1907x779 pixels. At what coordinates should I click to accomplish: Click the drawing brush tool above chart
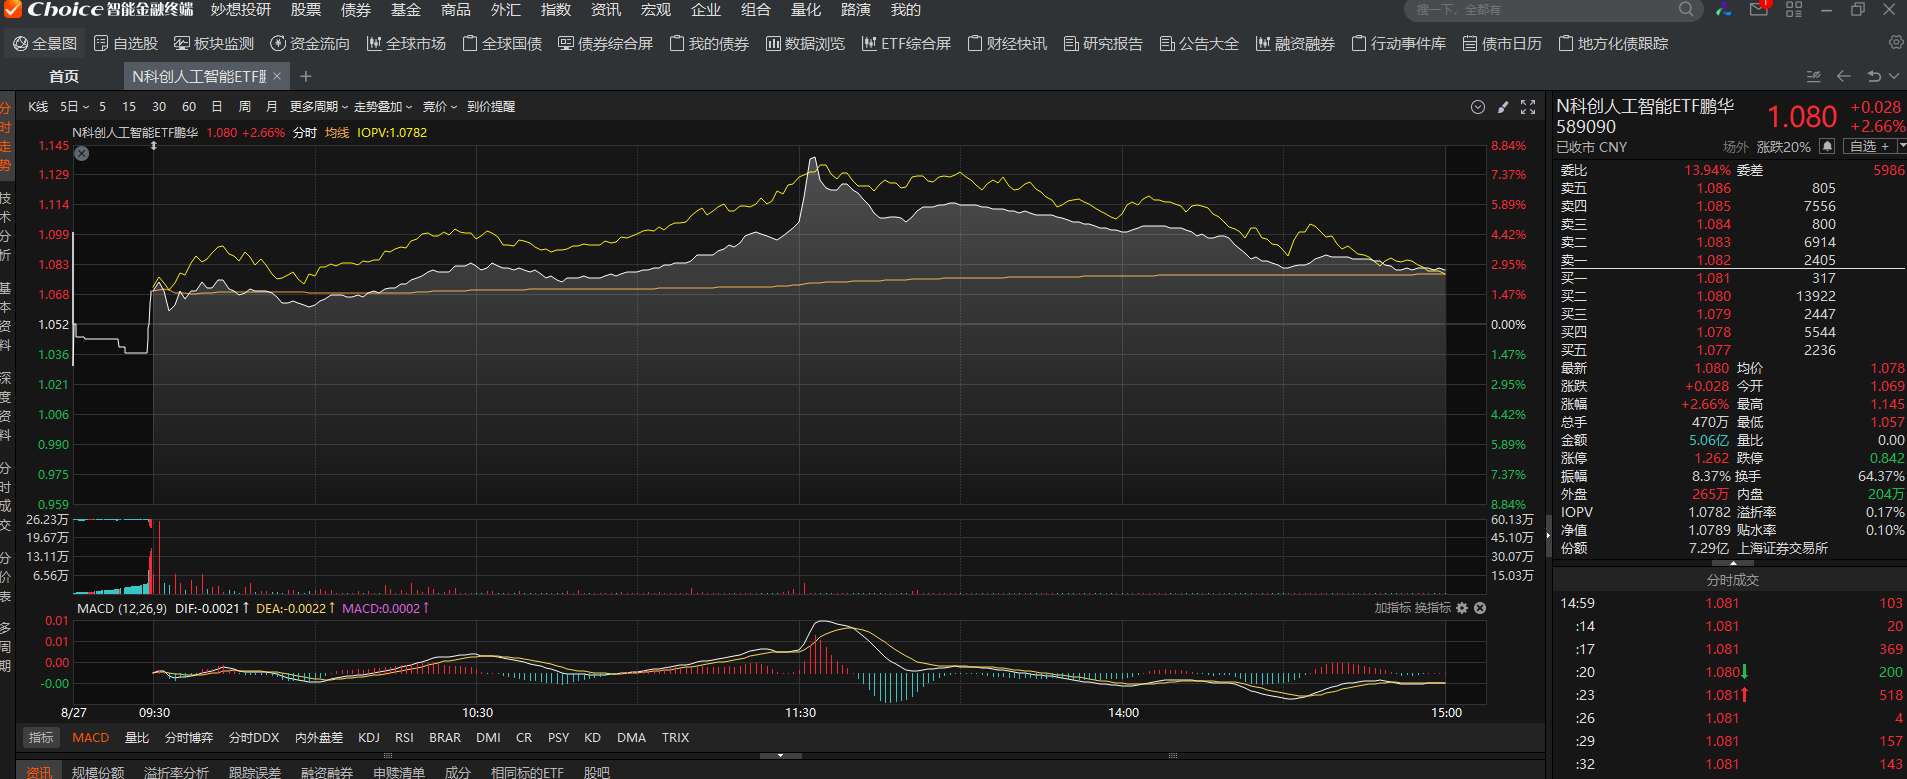1502,107
